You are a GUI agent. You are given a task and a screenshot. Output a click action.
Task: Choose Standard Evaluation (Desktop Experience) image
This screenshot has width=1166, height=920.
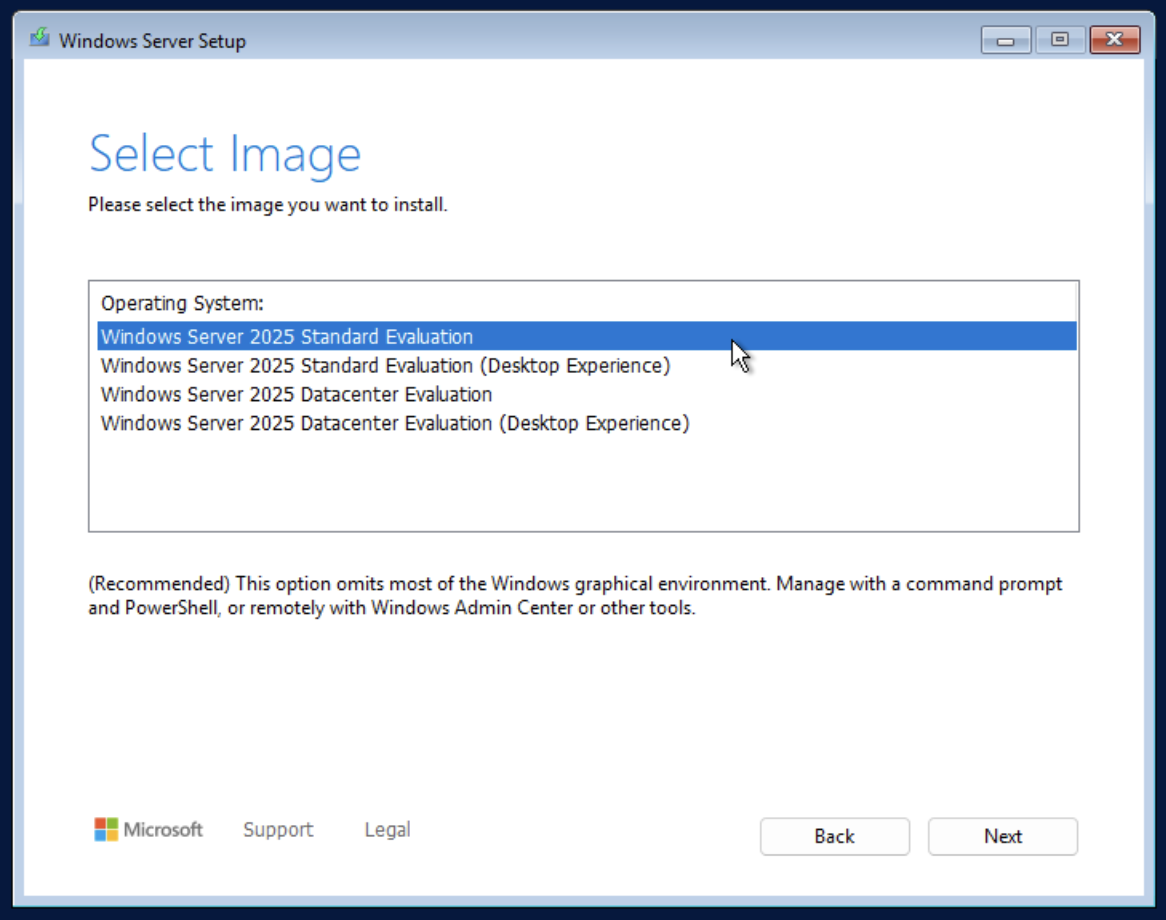click(587, 365)
